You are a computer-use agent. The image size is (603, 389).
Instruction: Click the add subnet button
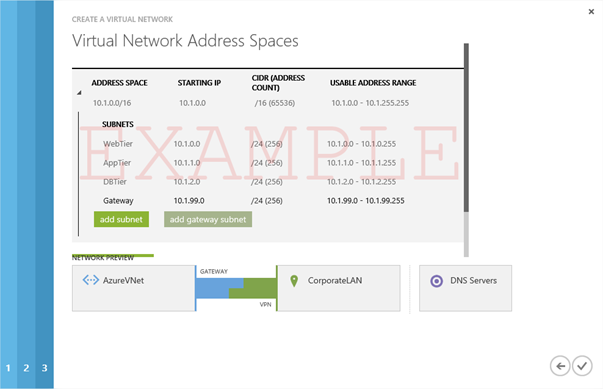[x=121, y=219]
